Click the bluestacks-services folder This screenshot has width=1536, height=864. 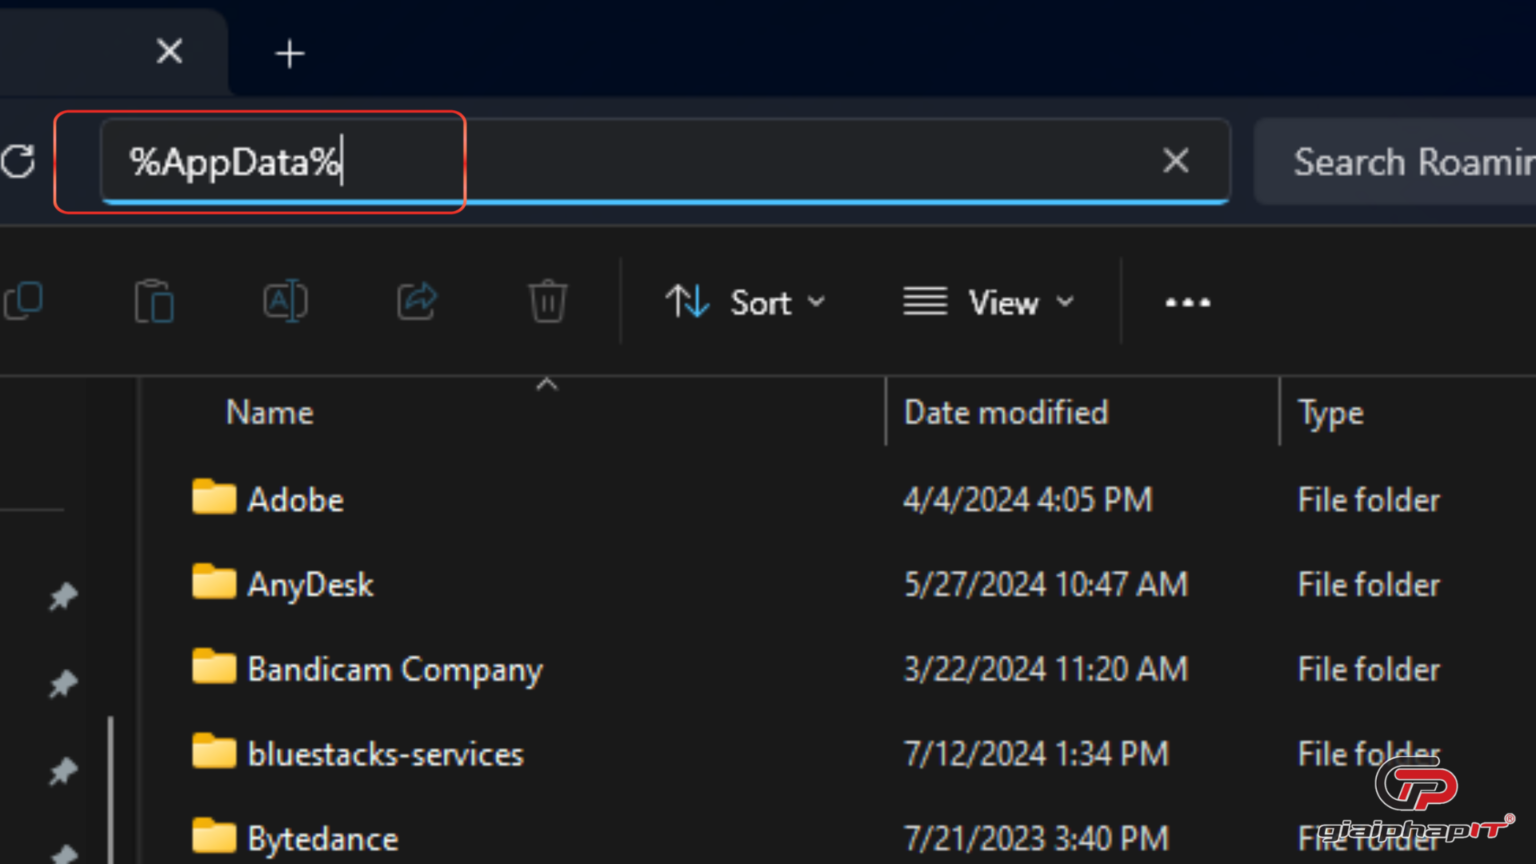[385, 754]
